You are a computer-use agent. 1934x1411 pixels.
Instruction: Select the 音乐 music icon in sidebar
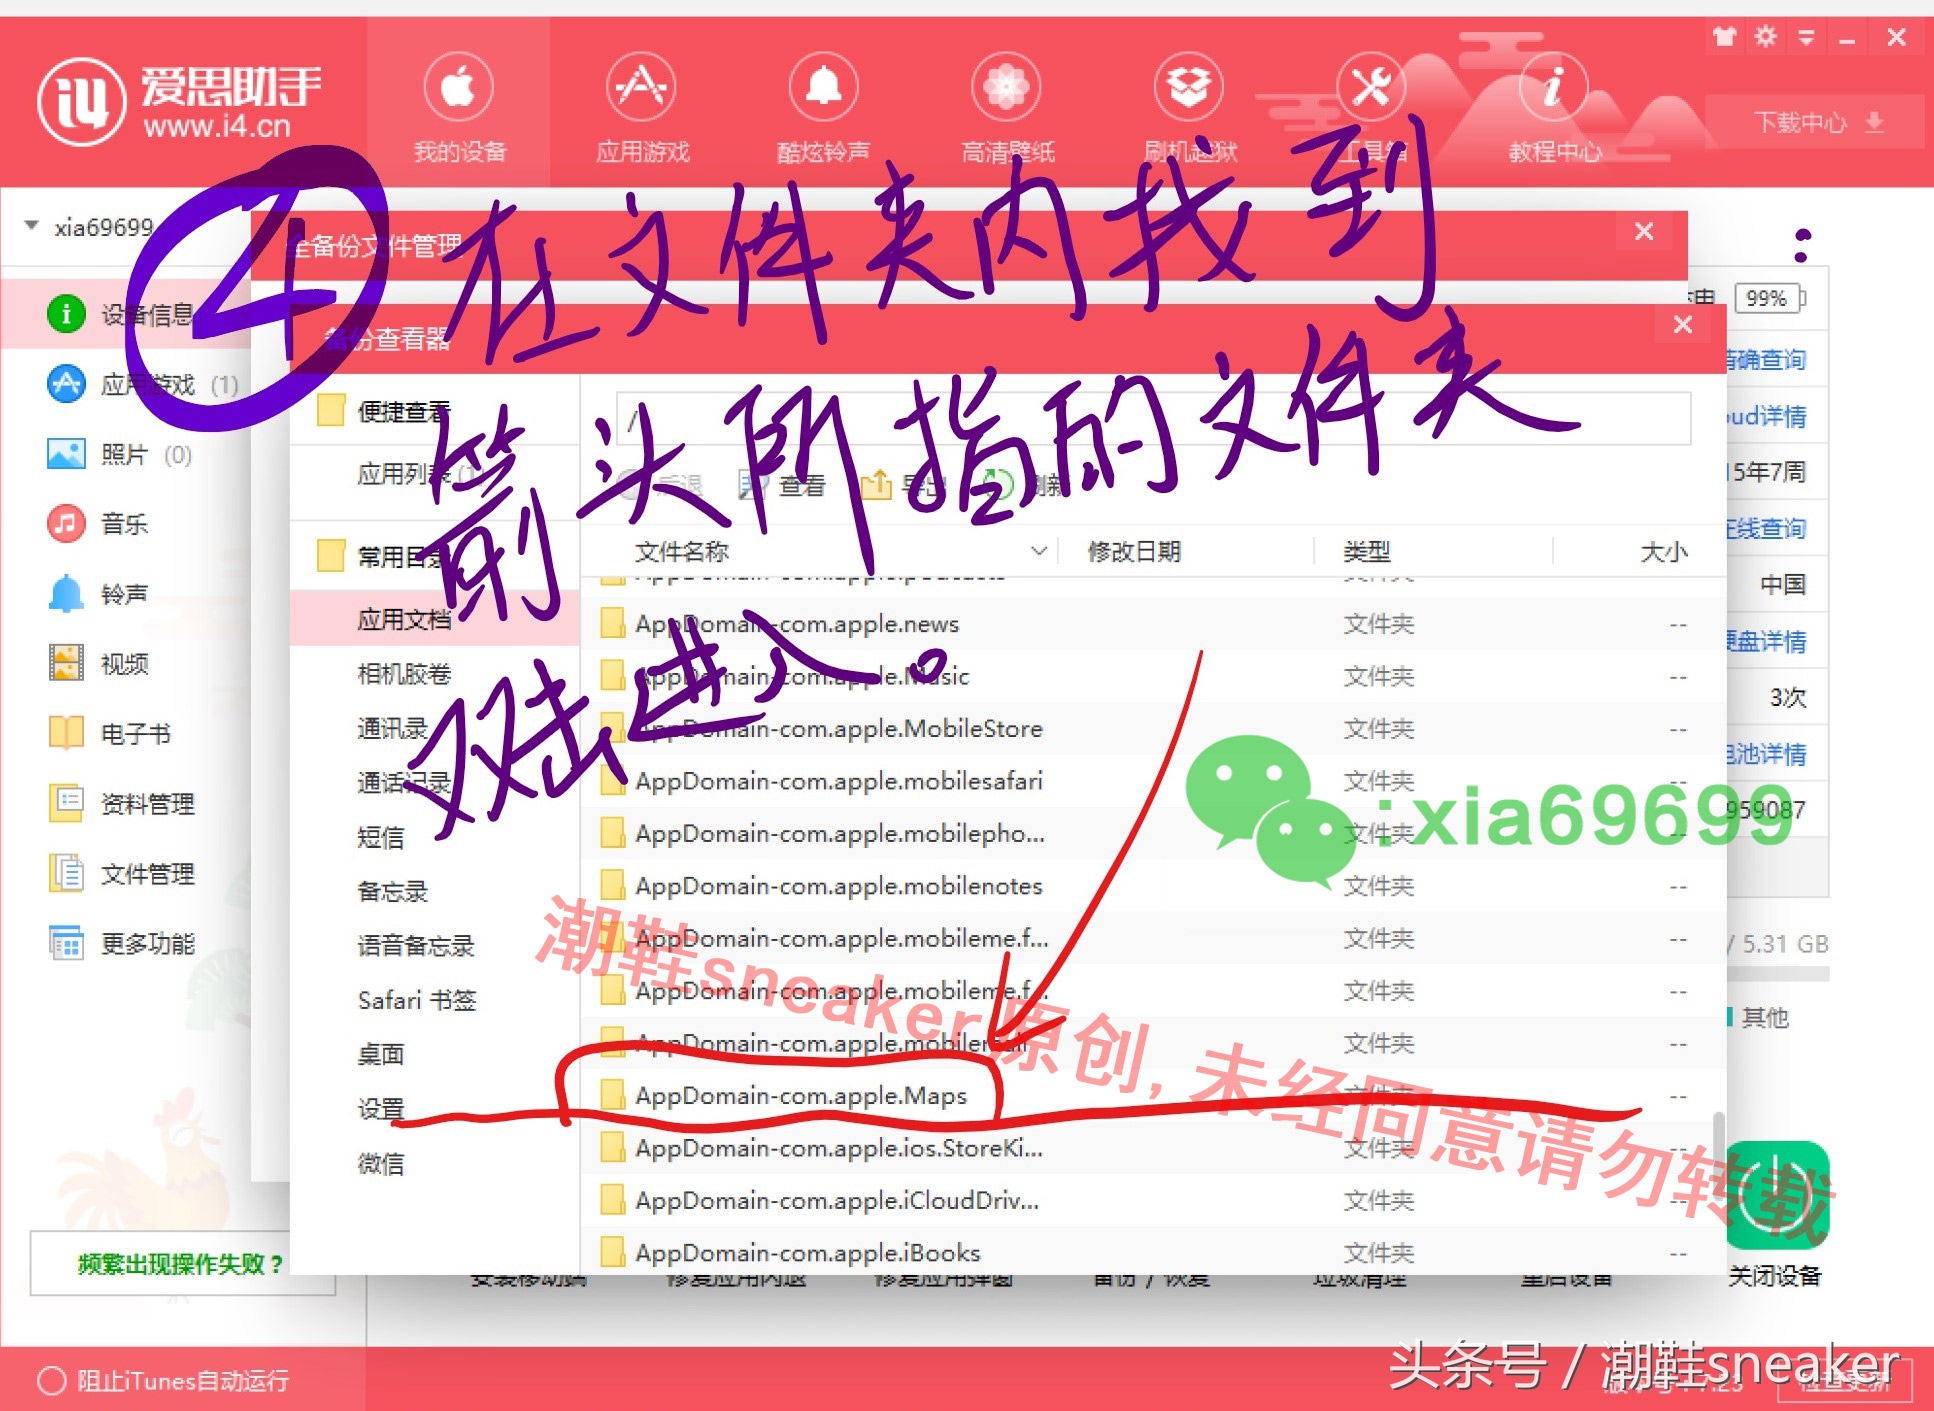click(x=65, y=523)
